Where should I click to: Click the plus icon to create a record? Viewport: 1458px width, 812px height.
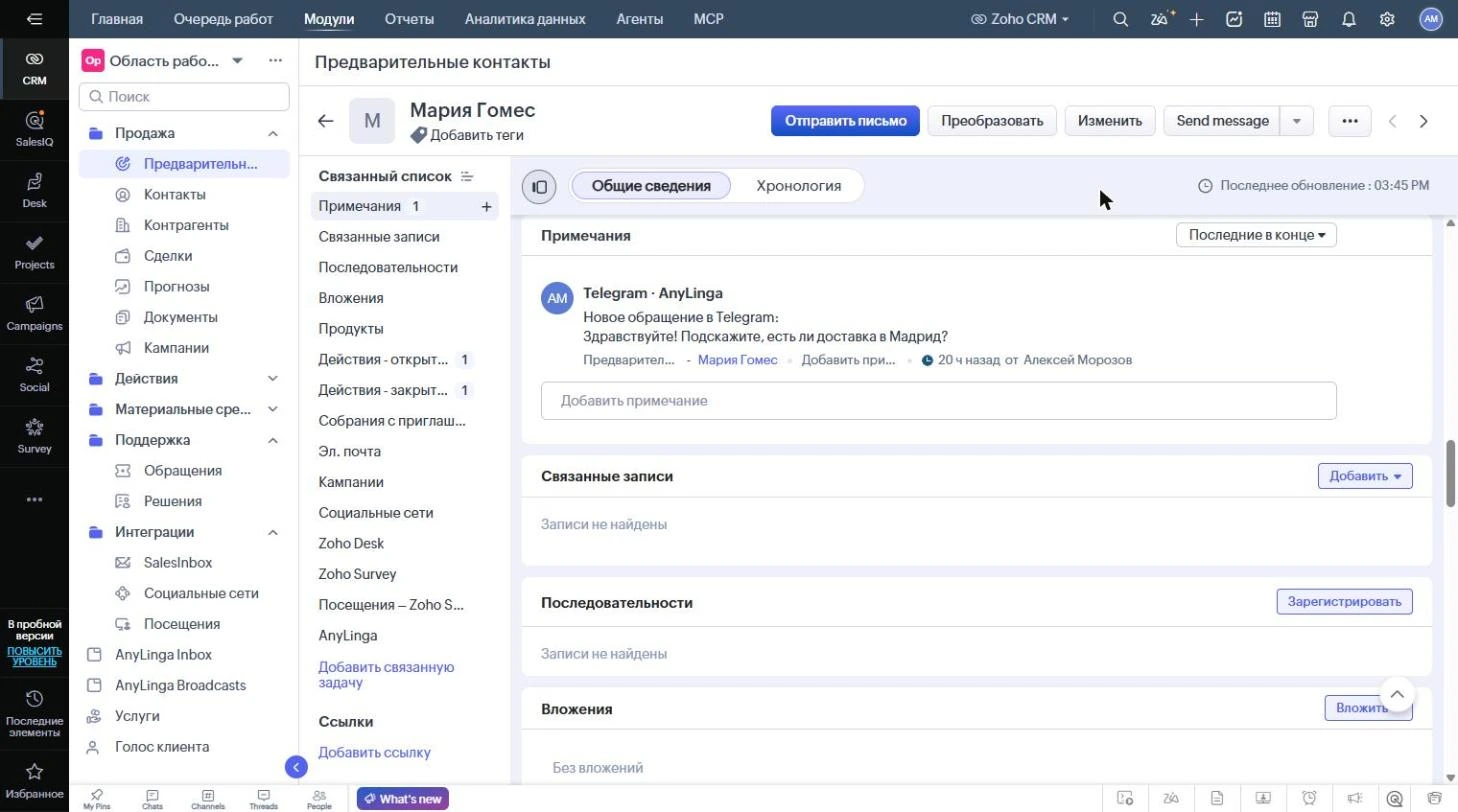click(1197, 19)
